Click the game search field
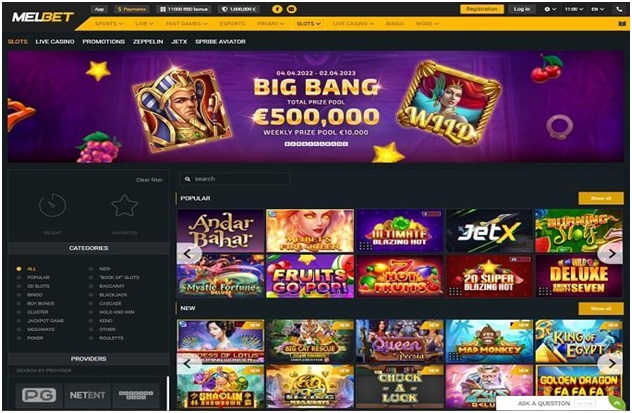 click(235, 179)
